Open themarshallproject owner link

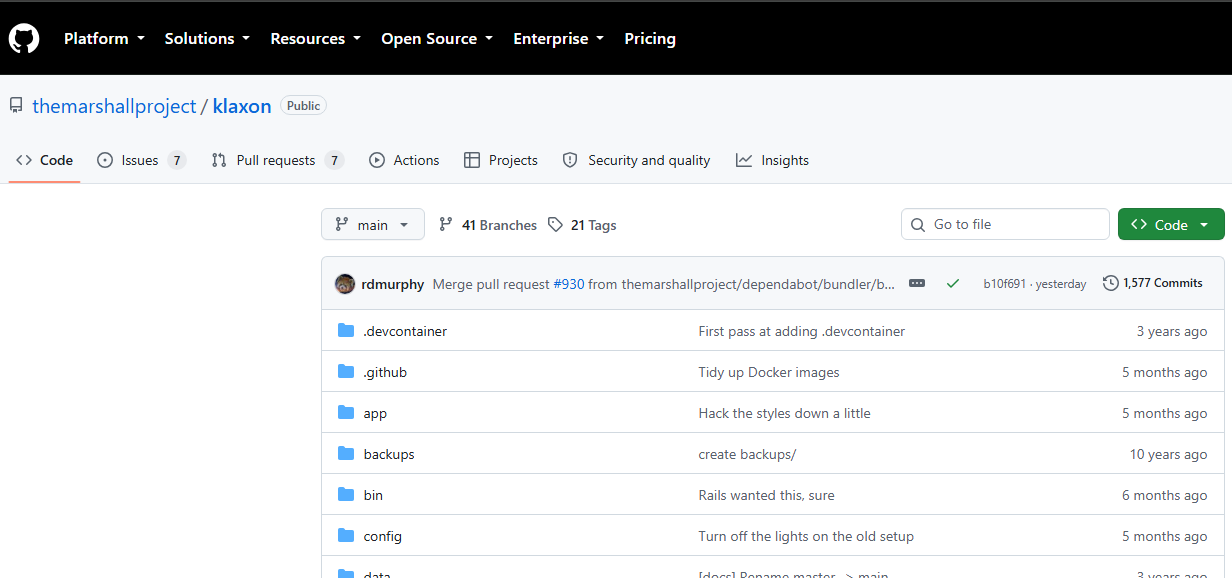pyautogui.click(x=114, y=106)
